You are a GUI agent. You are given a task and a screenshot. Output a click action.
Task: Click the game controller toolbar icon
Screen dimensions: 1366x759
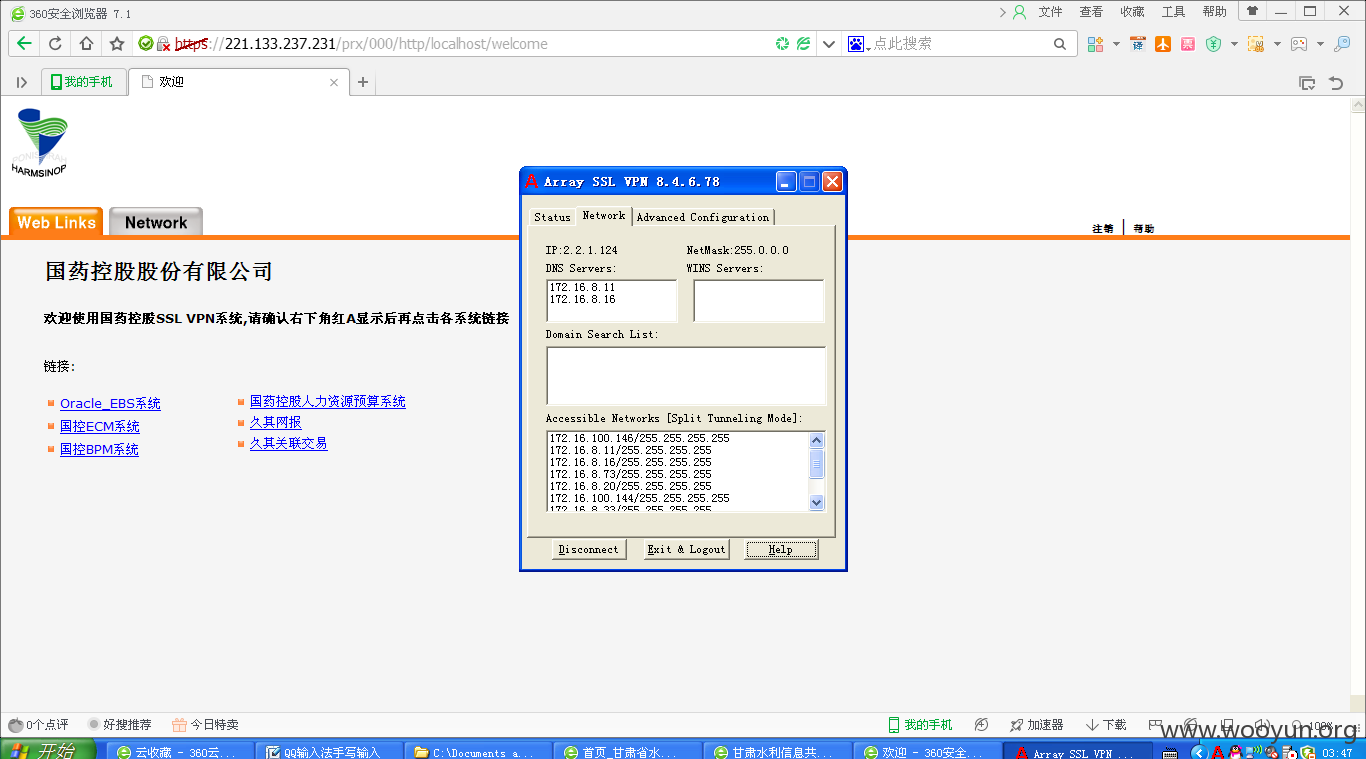point(1299,44)
